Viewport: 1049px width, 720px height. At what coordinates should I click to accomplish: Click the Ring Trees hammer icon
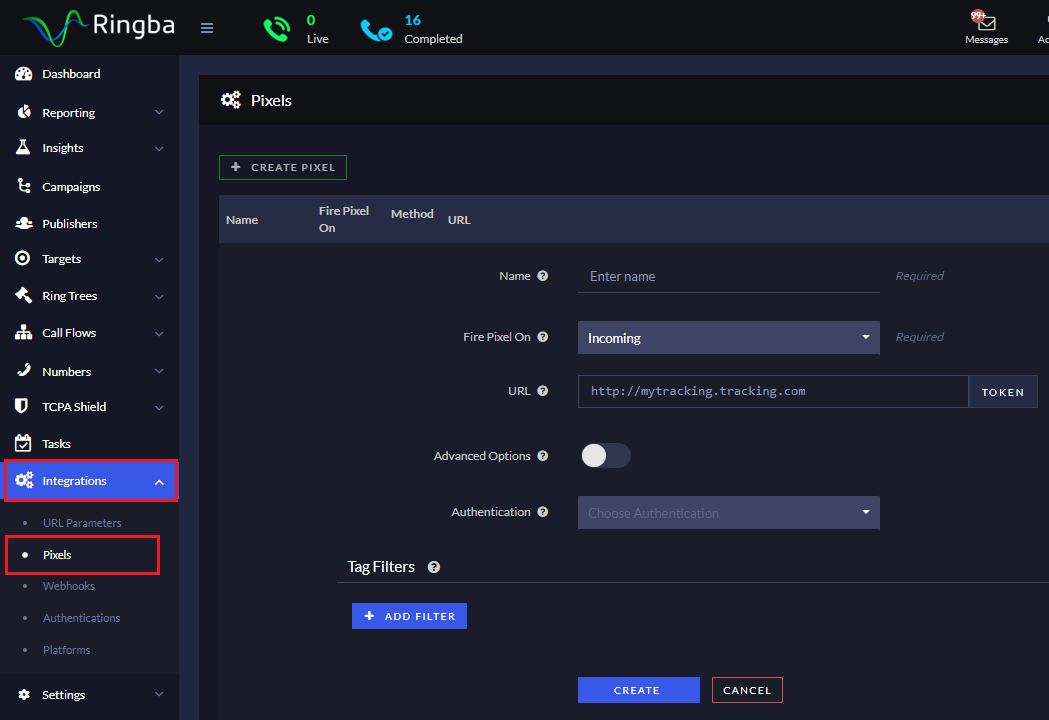coord(23,295)
